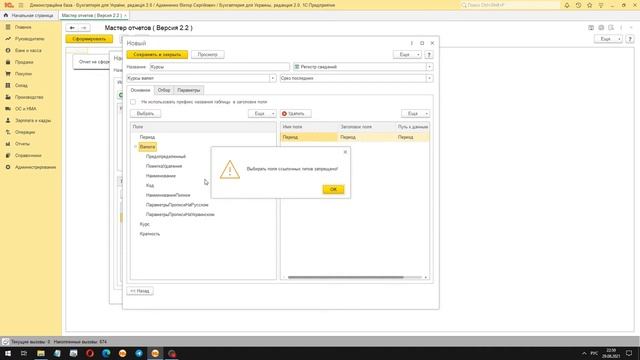Select the Курс field in tree
640x360 pixels.
(144, 224)
